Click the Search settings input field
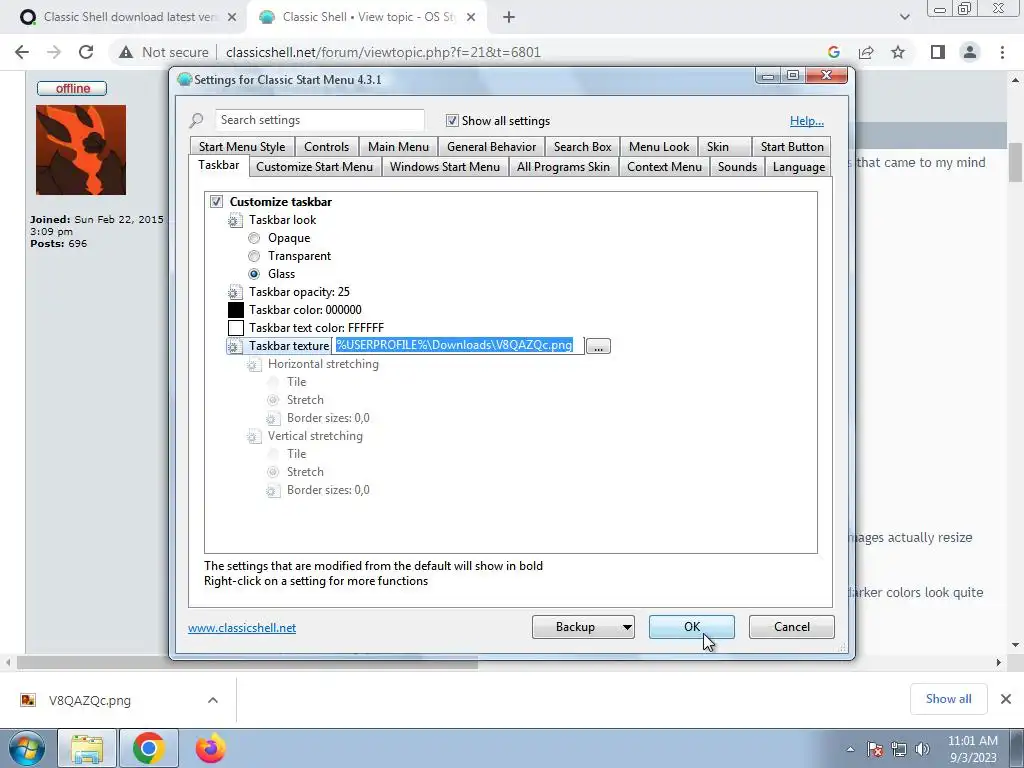Image resolution: width=1024 pixels, height=768 pixels. [x=320, y=120]
